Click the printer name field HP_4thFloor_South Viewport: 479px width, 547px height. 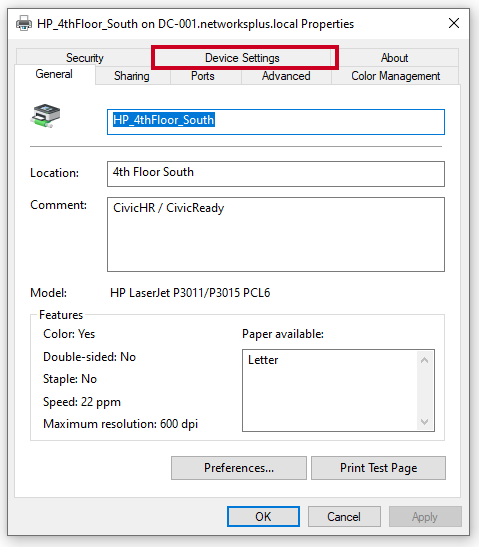276,122
